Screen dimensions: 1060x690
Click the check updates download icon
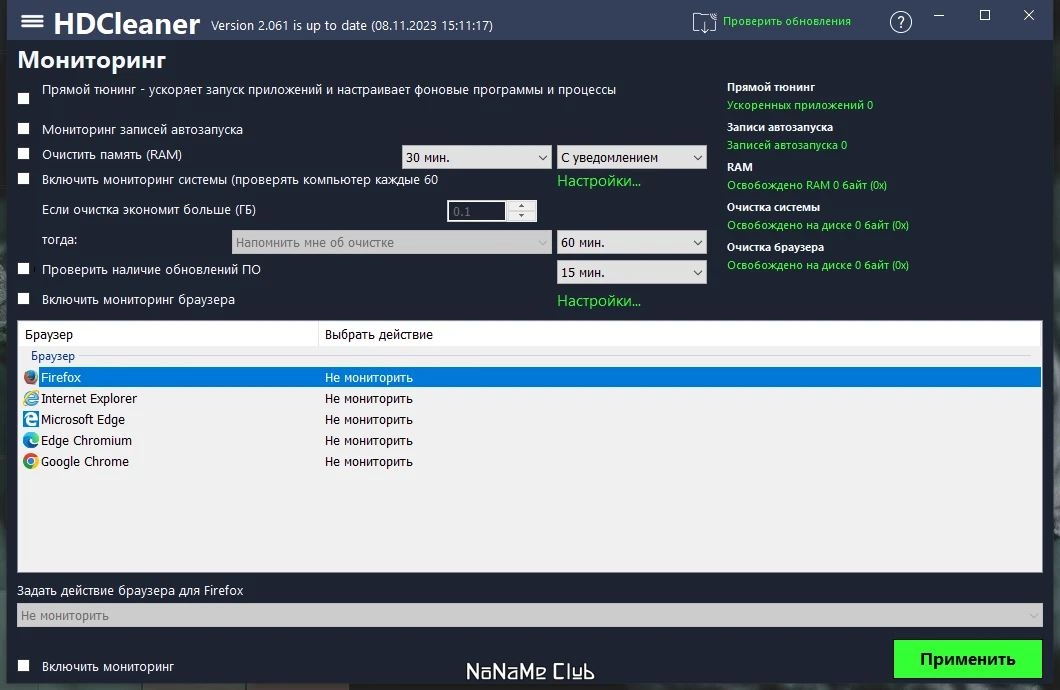tap(704, 22)
